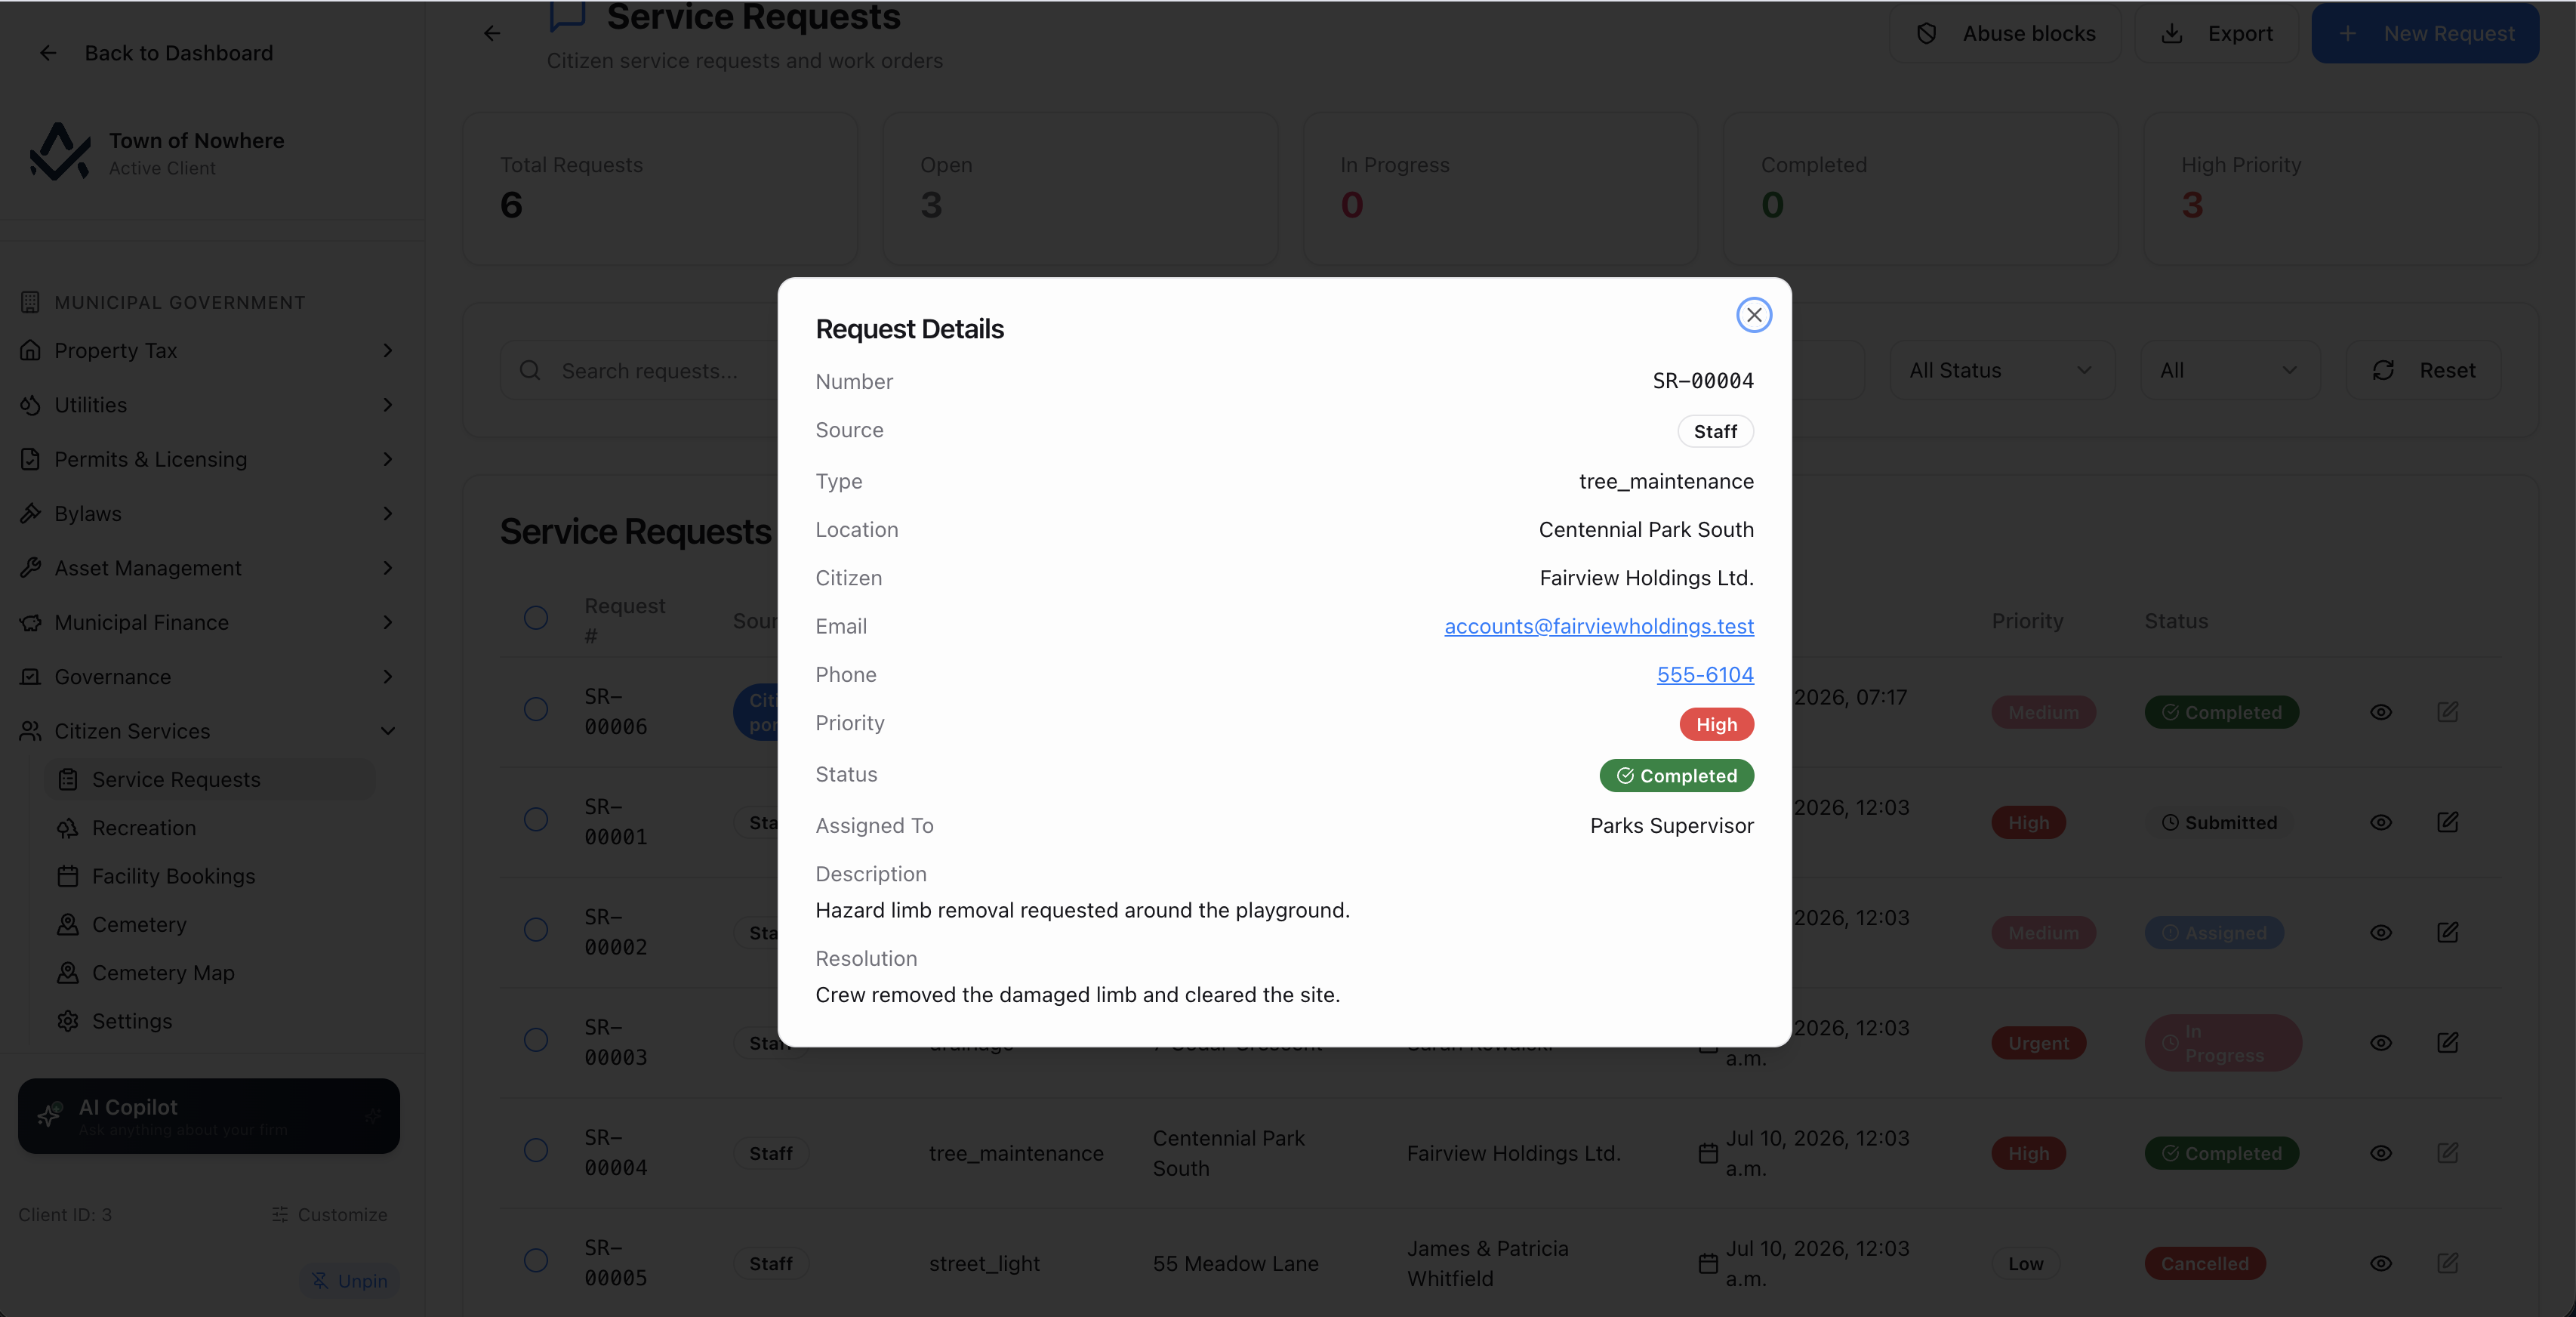Open Service Requests in the sidebar
Image resolution: width=2576 pixels, height=1317 pixels.
pyautogui.click(x=210, y=779)
